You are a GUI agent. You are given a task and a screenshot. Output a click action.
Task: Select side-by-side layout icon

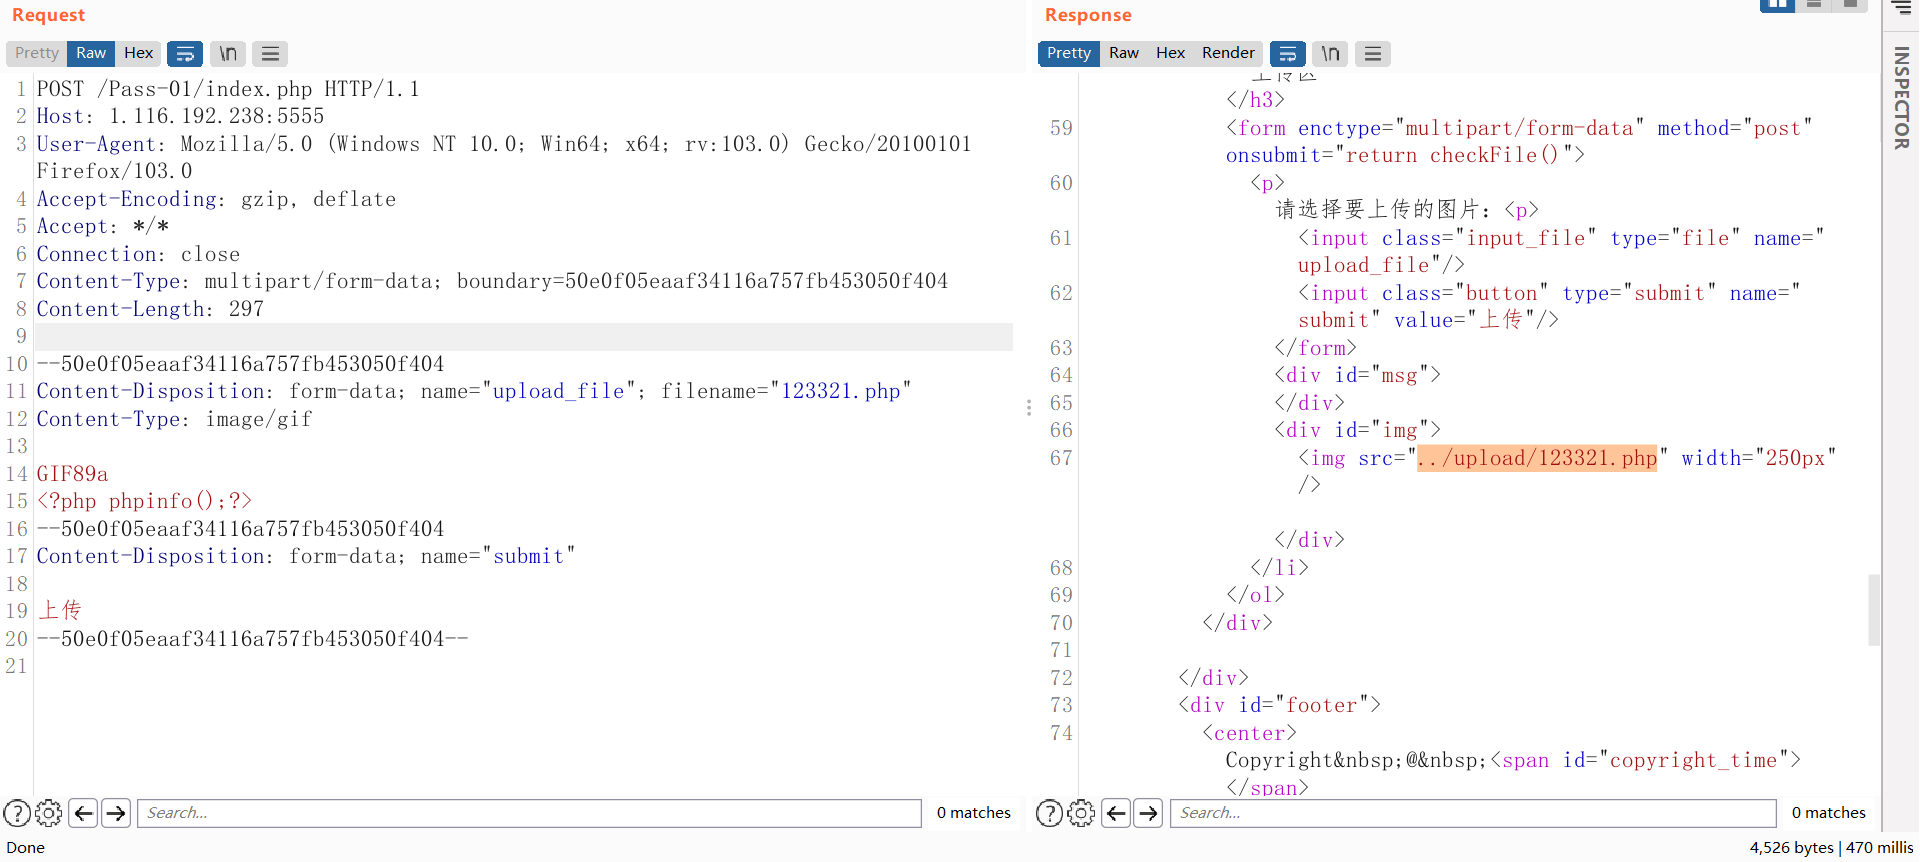click(1777, 5)
